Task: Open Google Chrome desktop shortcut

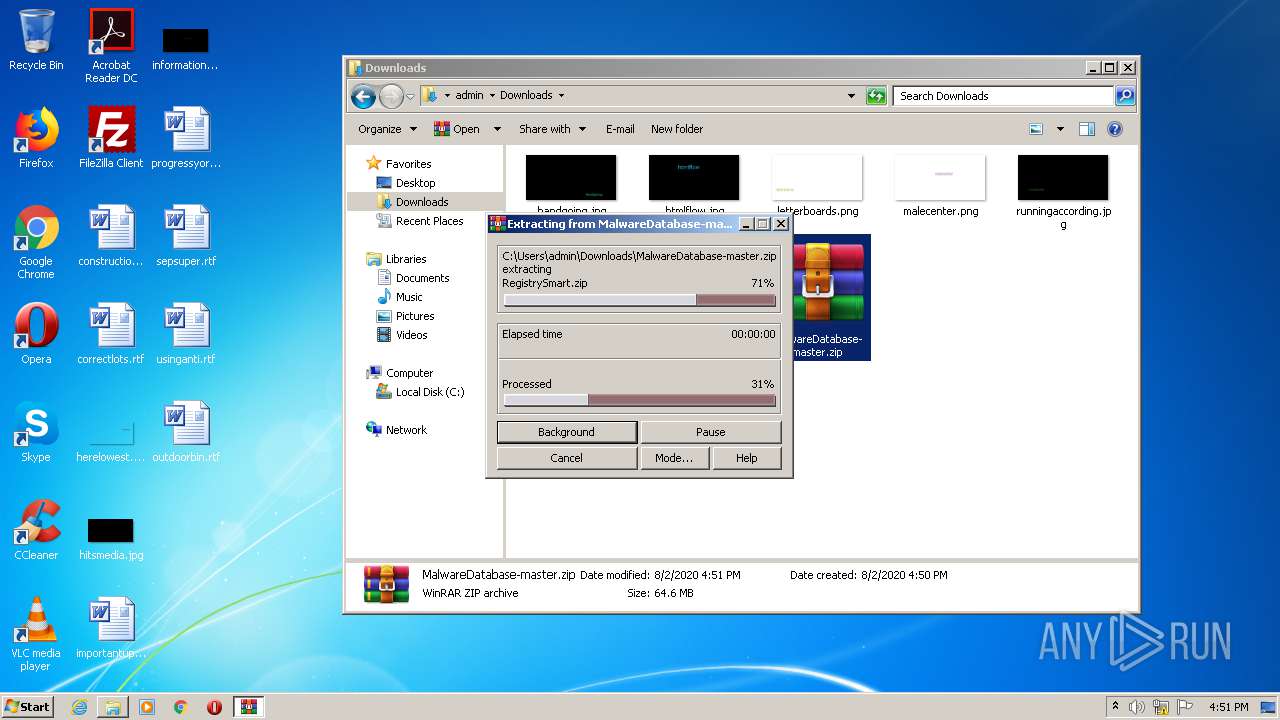Action: click(x=36, y=242)
